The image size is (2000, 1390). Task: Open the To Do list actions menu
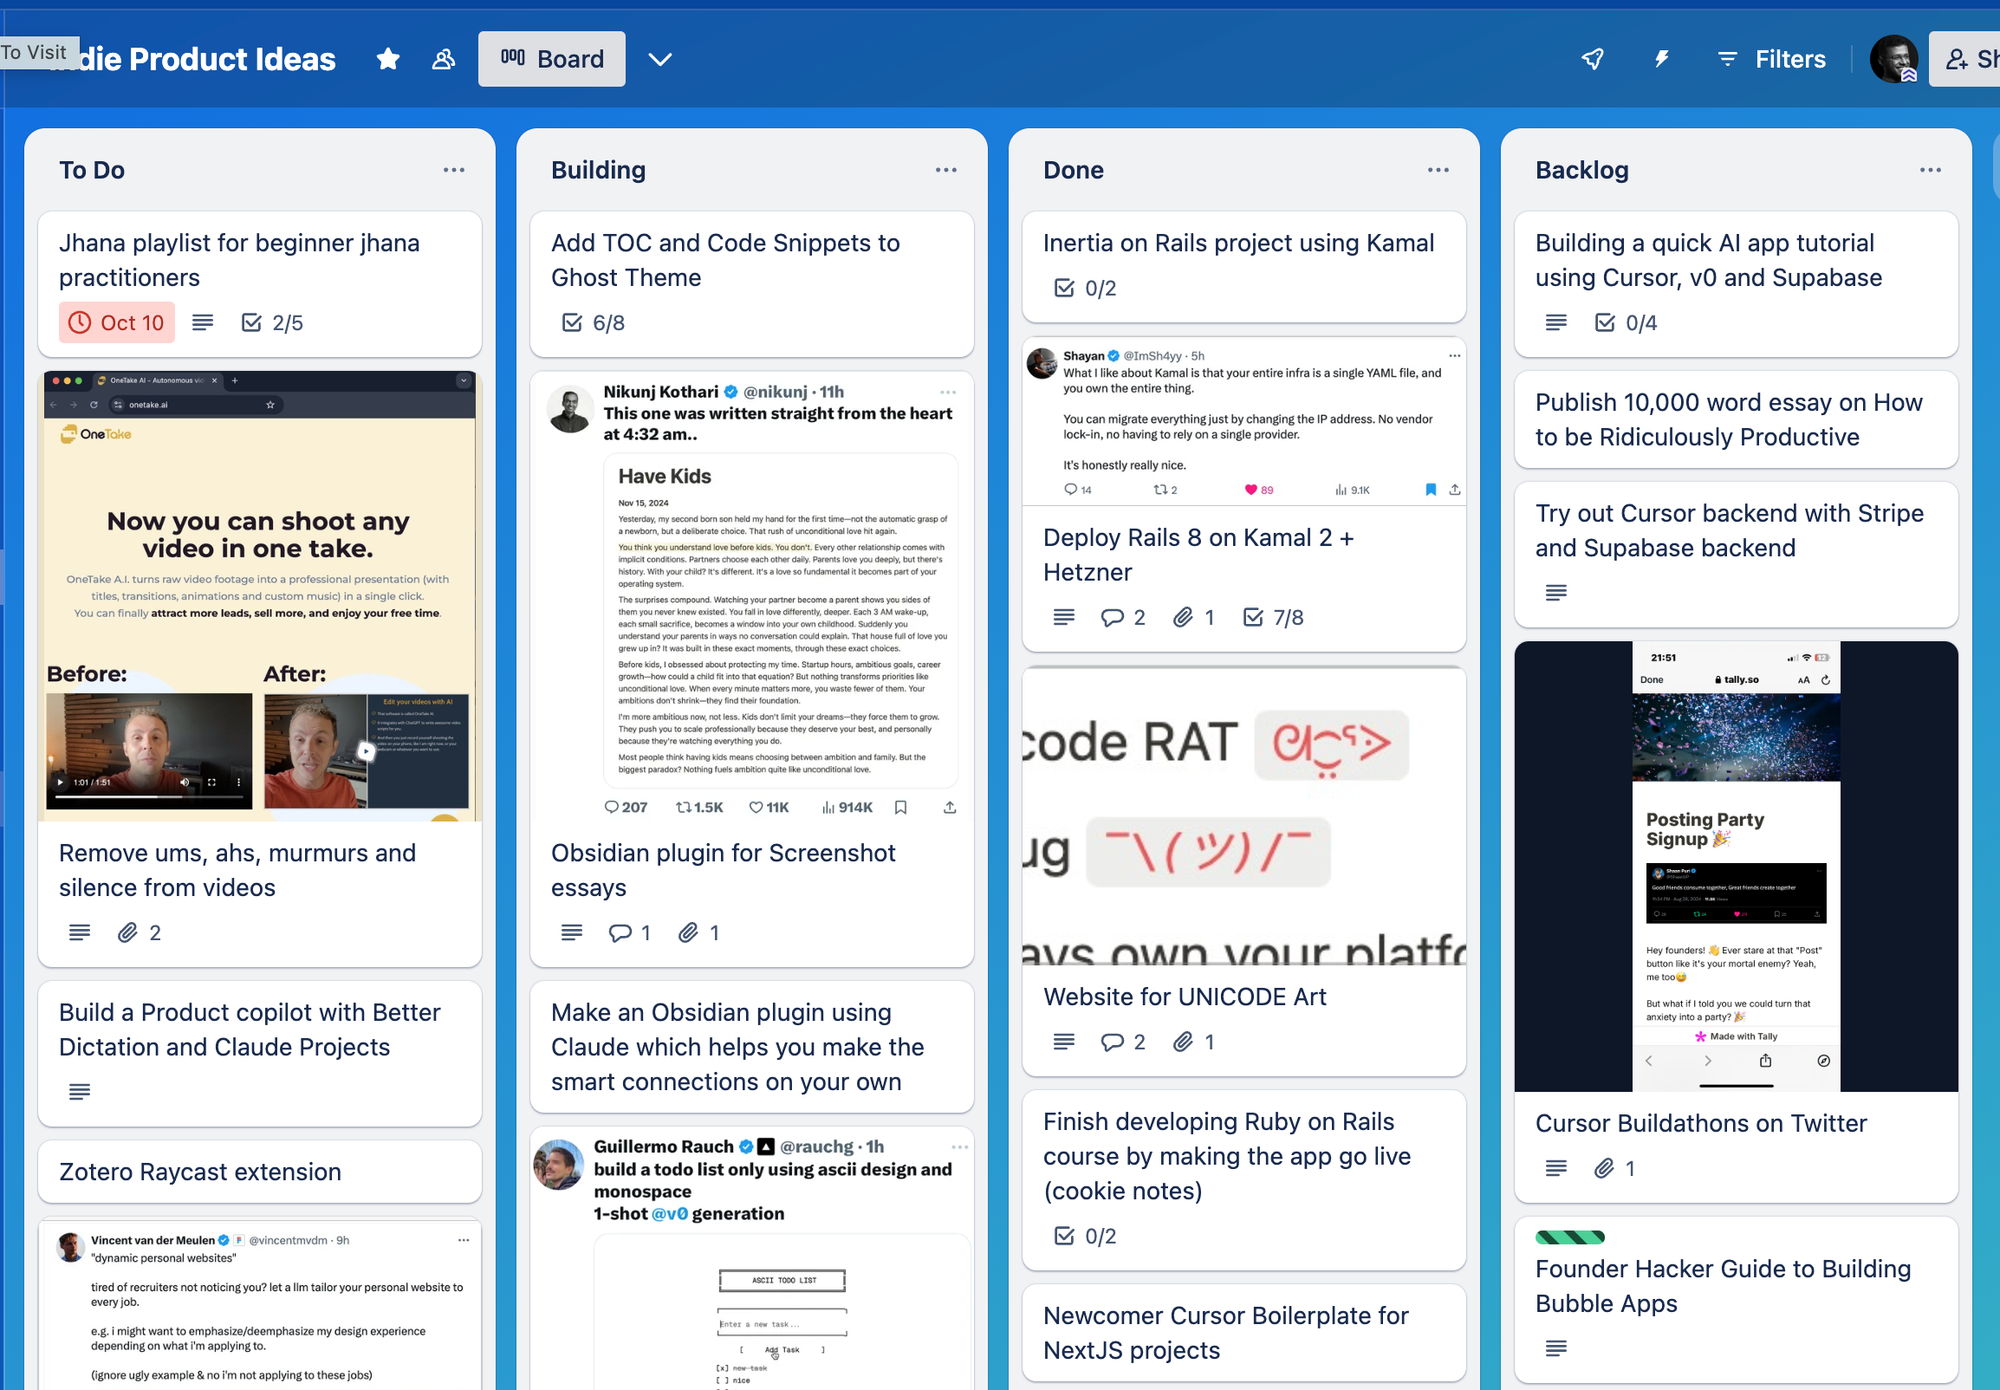pyautogui.click(x=454, y=170)
